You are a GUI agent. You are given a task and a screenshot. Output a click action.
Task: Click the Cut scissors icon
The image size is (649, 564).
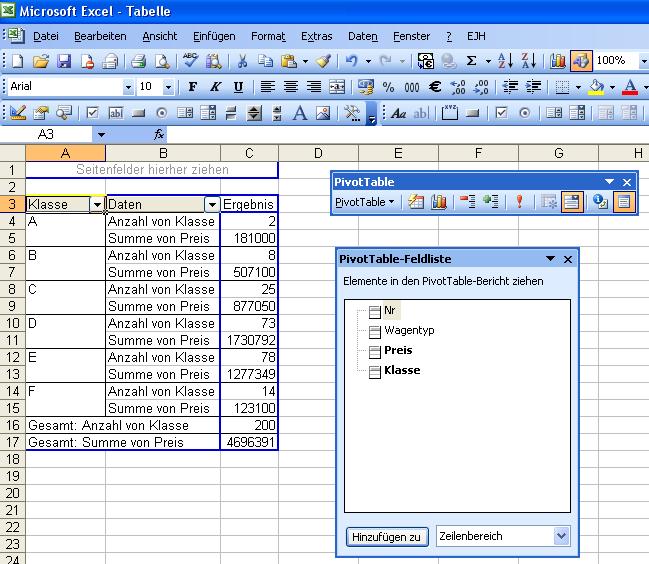coord(242,61)
